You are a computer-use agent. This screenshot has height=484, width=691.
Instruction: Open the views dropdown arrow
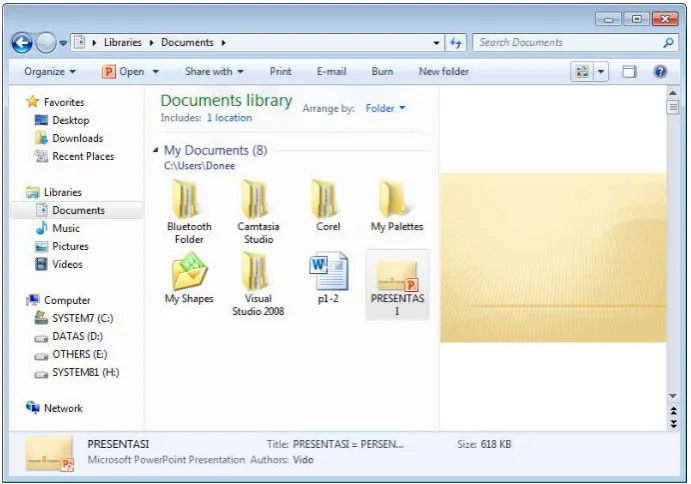pyautogui.click(x=601, y=71)
